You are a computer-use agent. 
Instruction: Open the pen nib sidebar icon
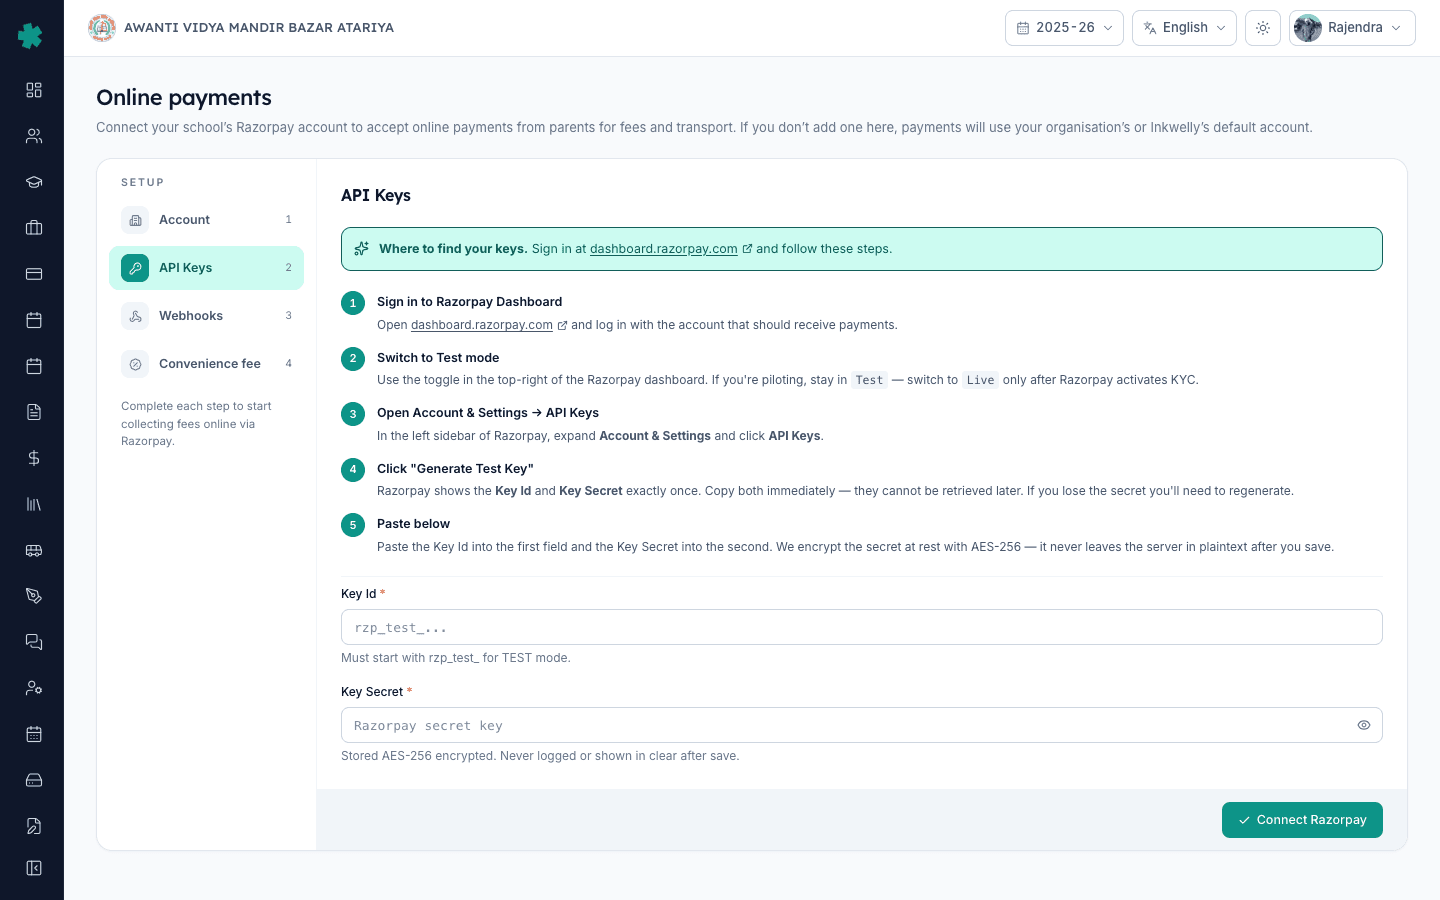(34, 596)
